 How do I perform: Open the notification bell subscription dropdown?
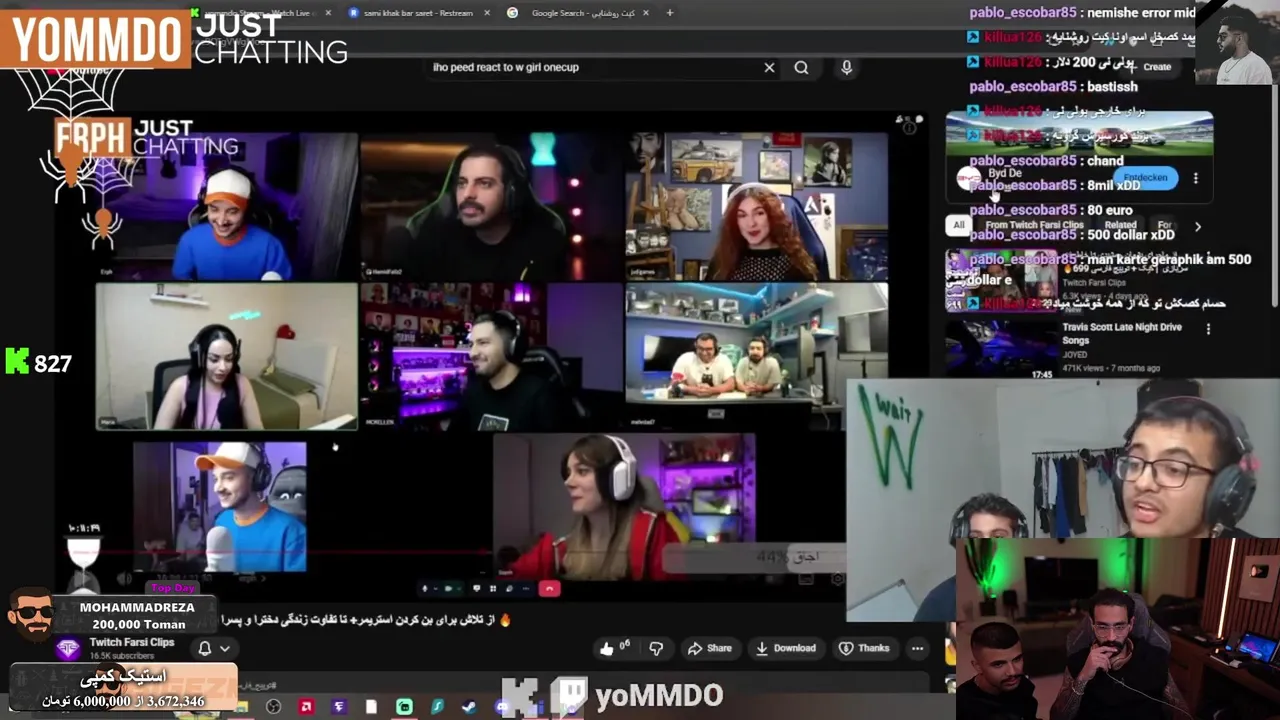click(x=213, y=648)
